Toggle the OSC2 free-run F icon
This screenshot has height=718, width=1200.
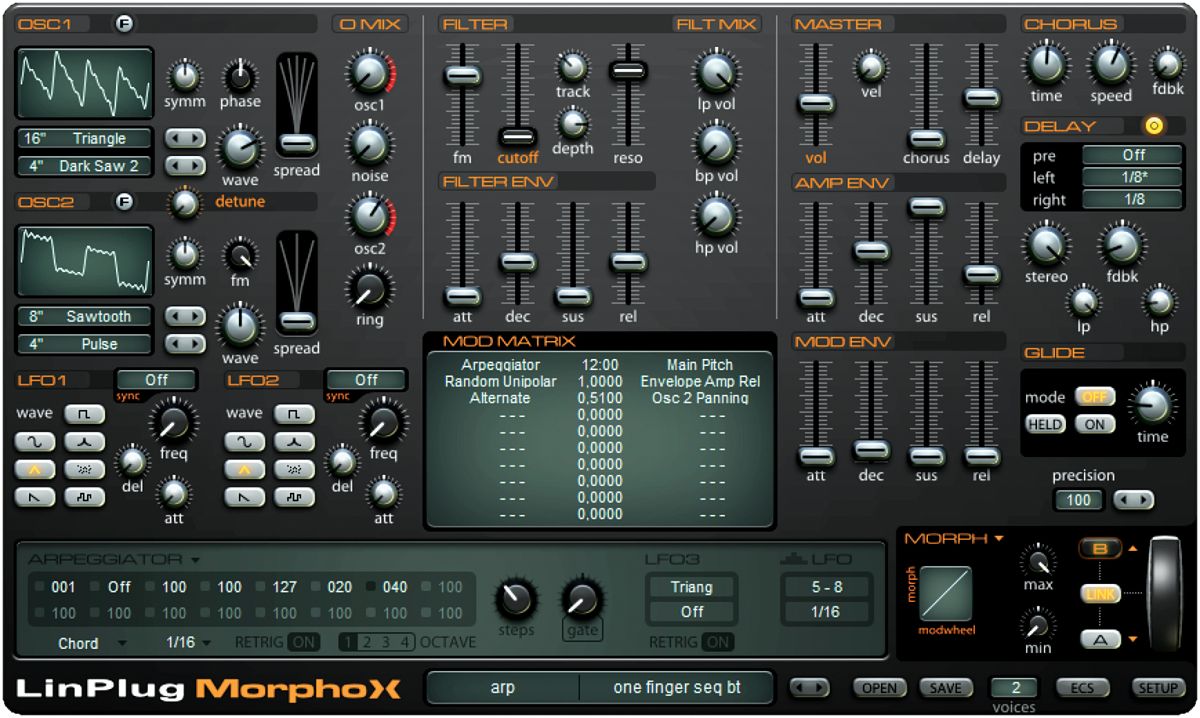(x=123, y=202)
